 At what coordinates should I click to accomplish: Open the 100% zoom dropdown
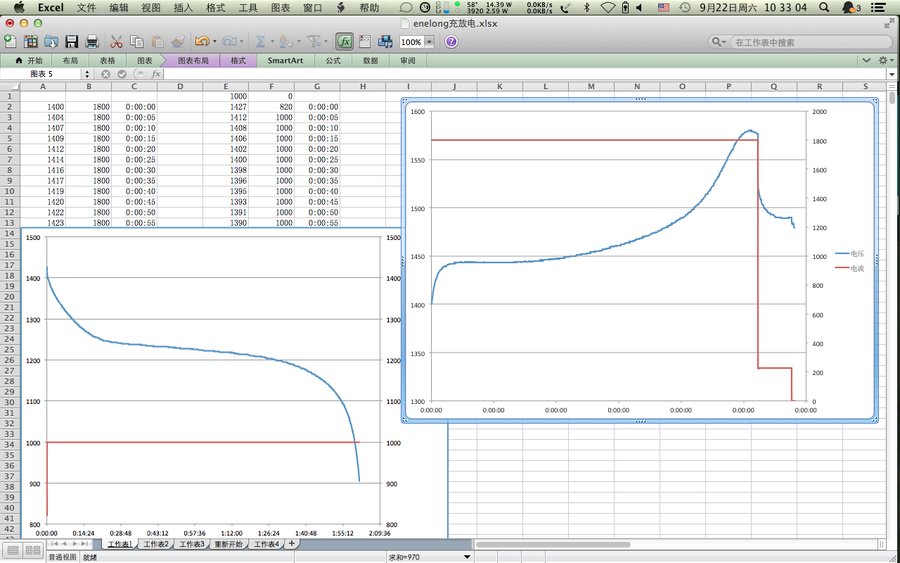(429, 42)
